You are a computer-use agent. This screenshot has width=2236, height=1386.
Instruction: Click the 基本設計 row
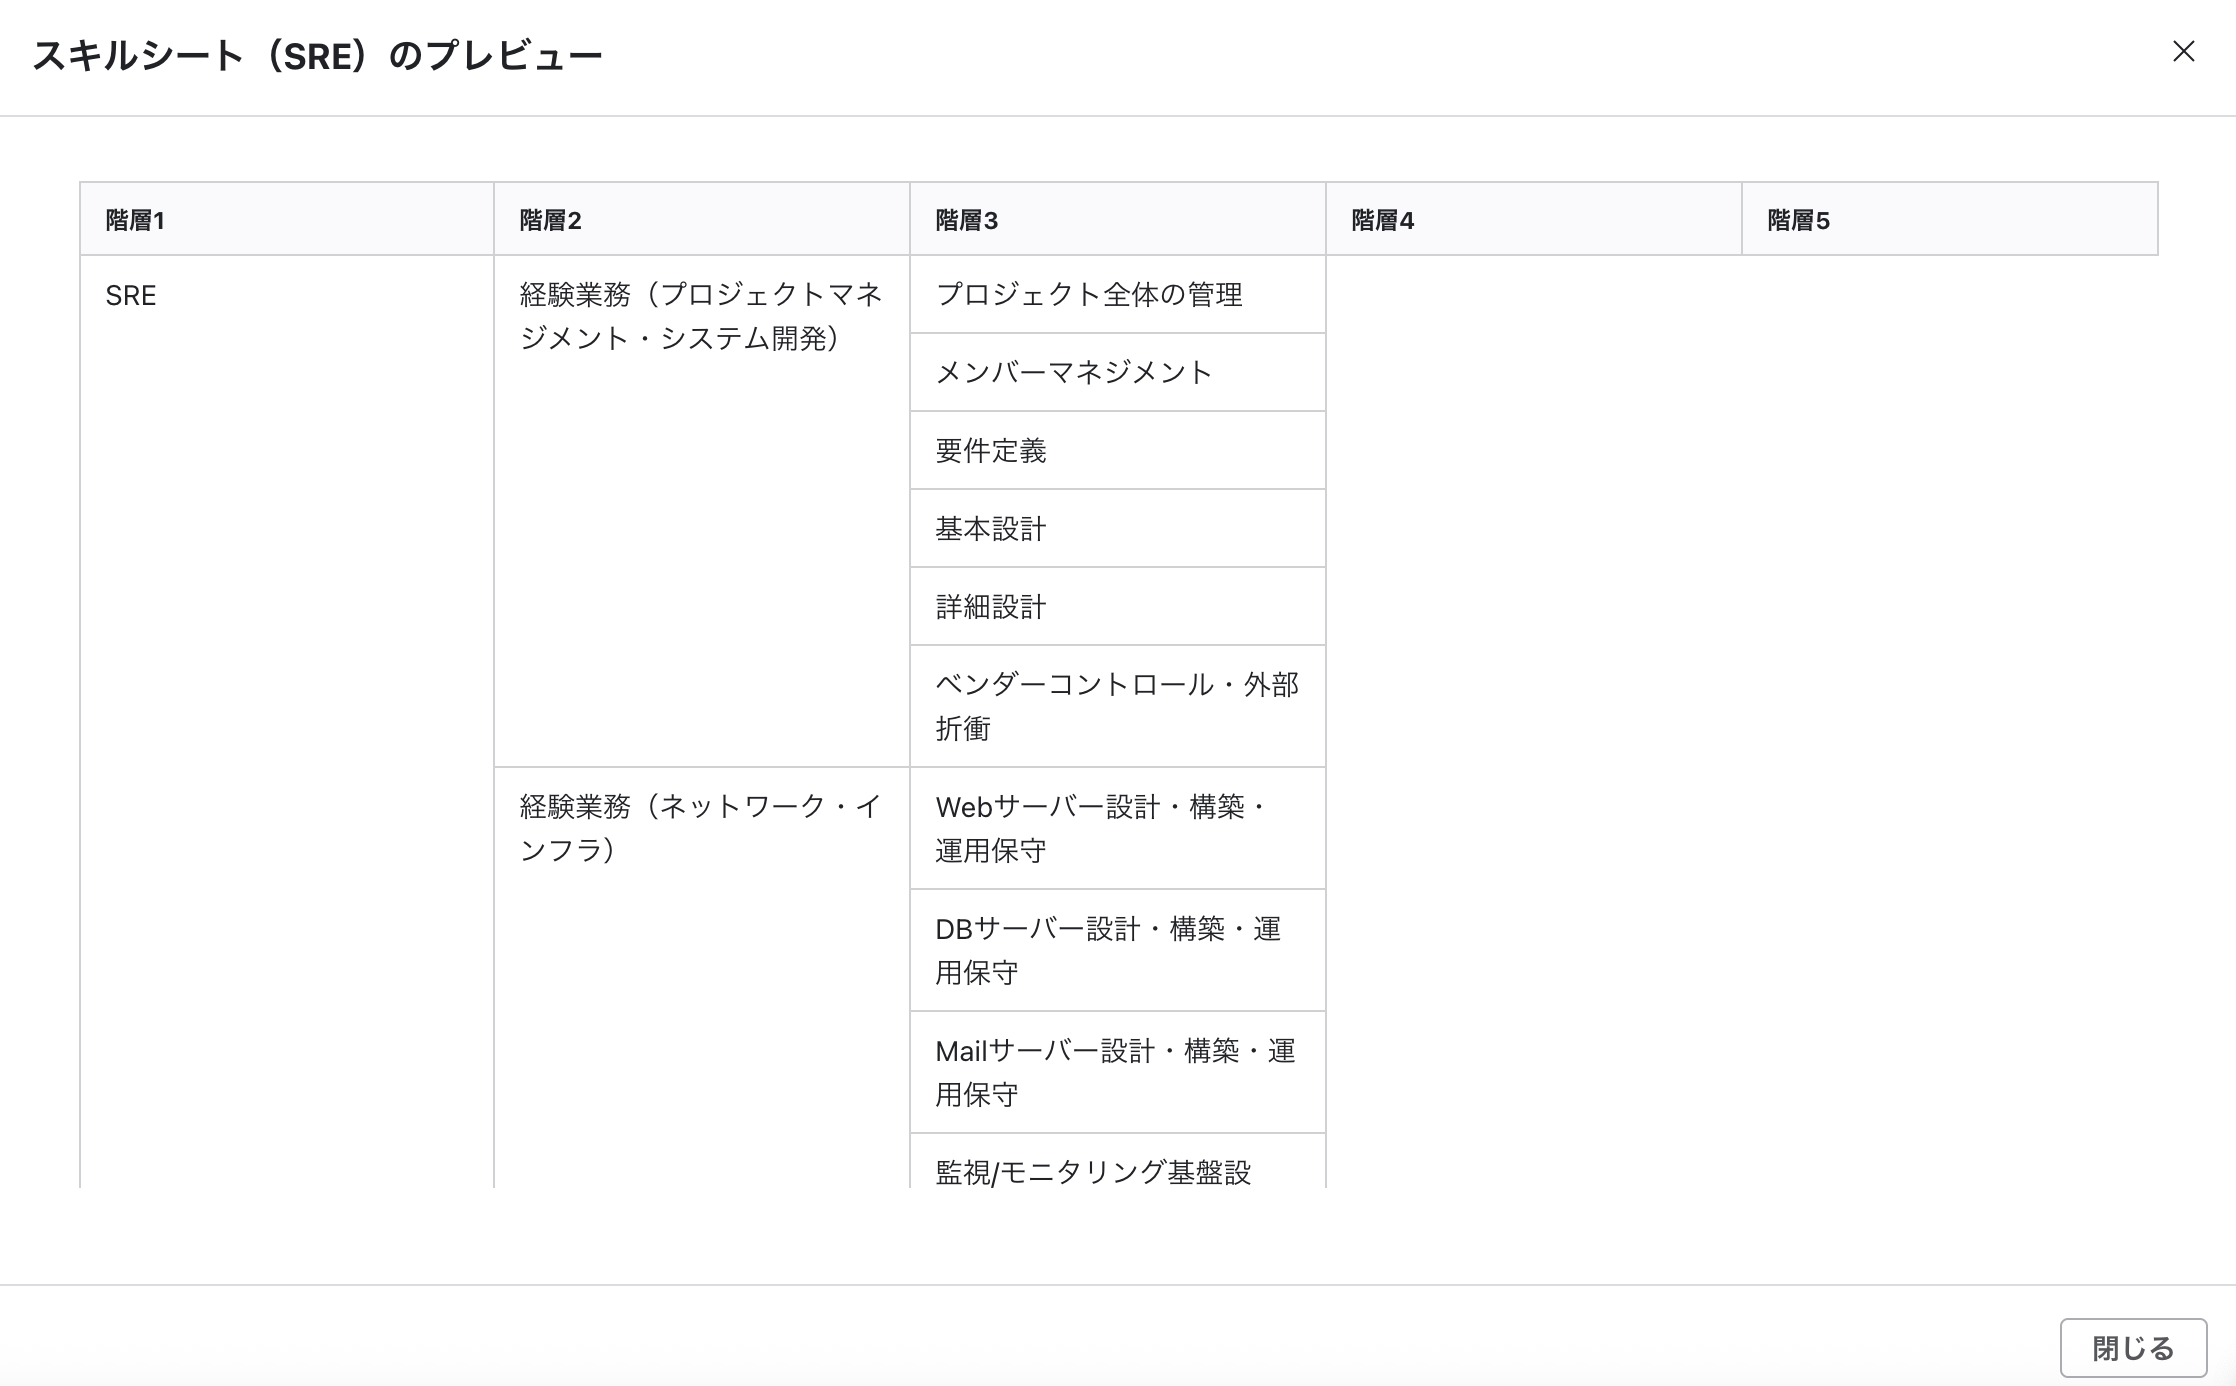pyautogui.click(x=991, y=529)
